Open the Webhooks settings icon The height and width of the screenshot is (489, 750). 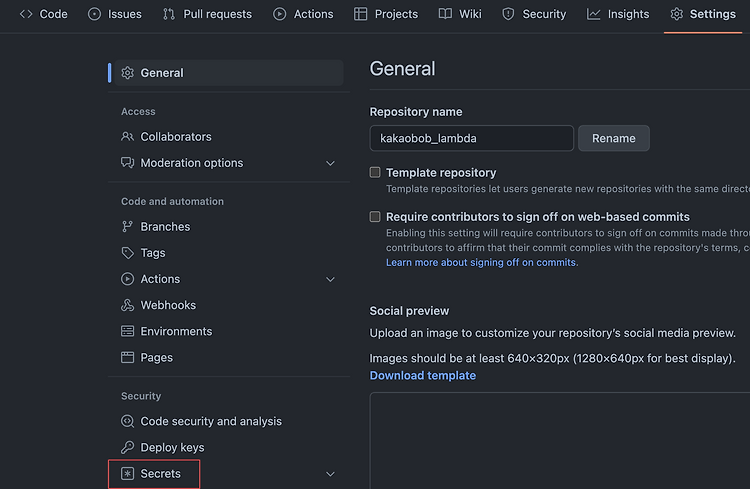(x=127, y=305)
